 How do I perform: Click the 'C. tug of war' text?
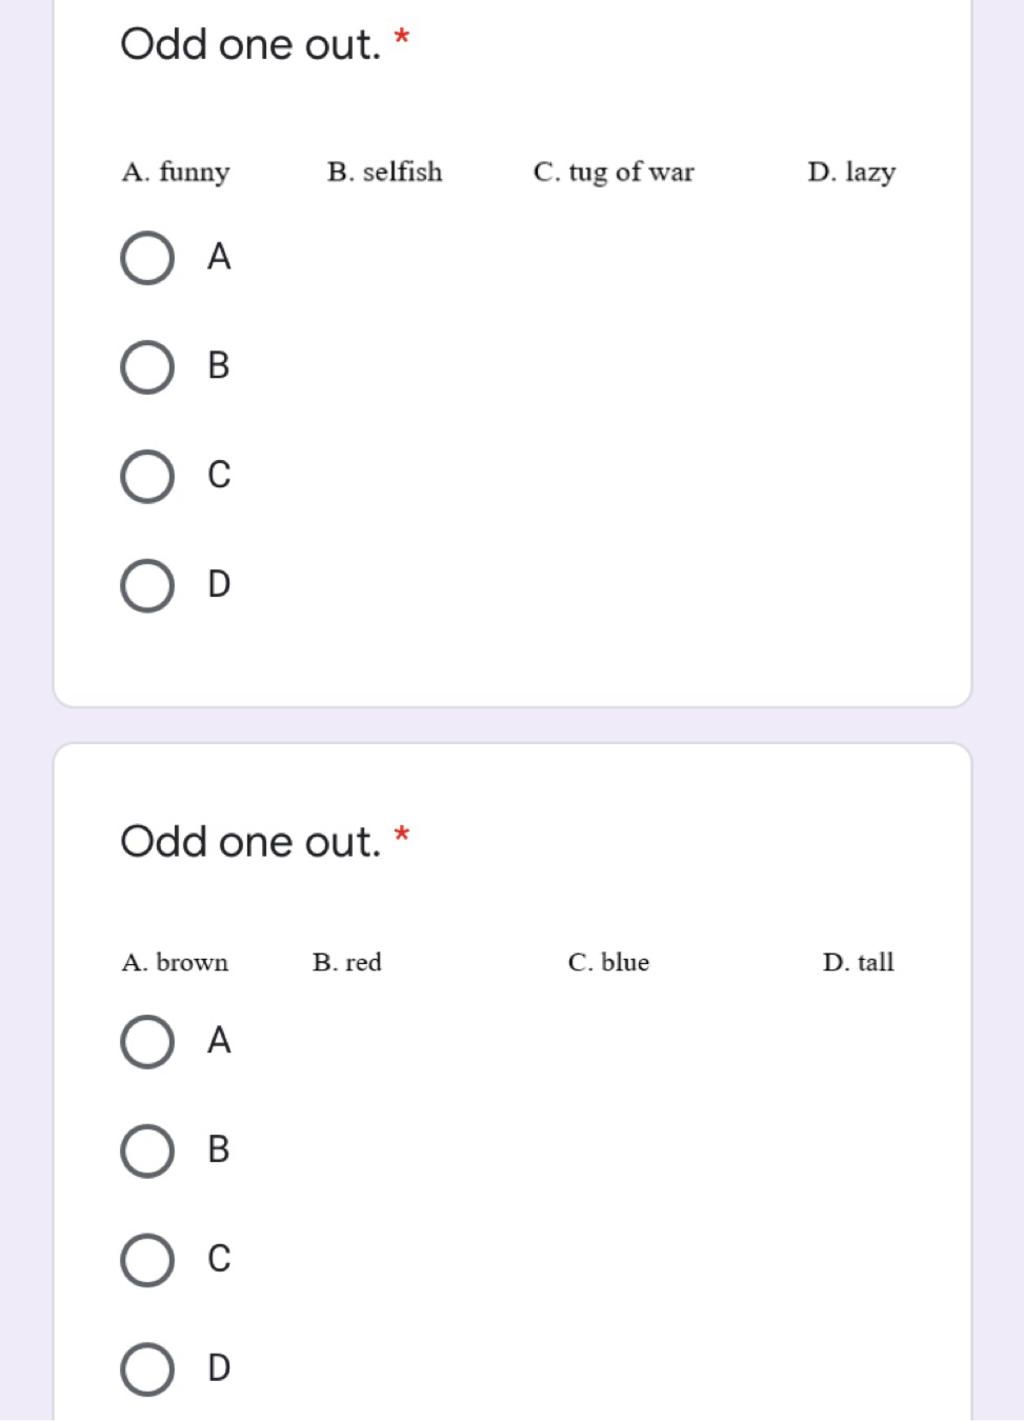(613, 172)
